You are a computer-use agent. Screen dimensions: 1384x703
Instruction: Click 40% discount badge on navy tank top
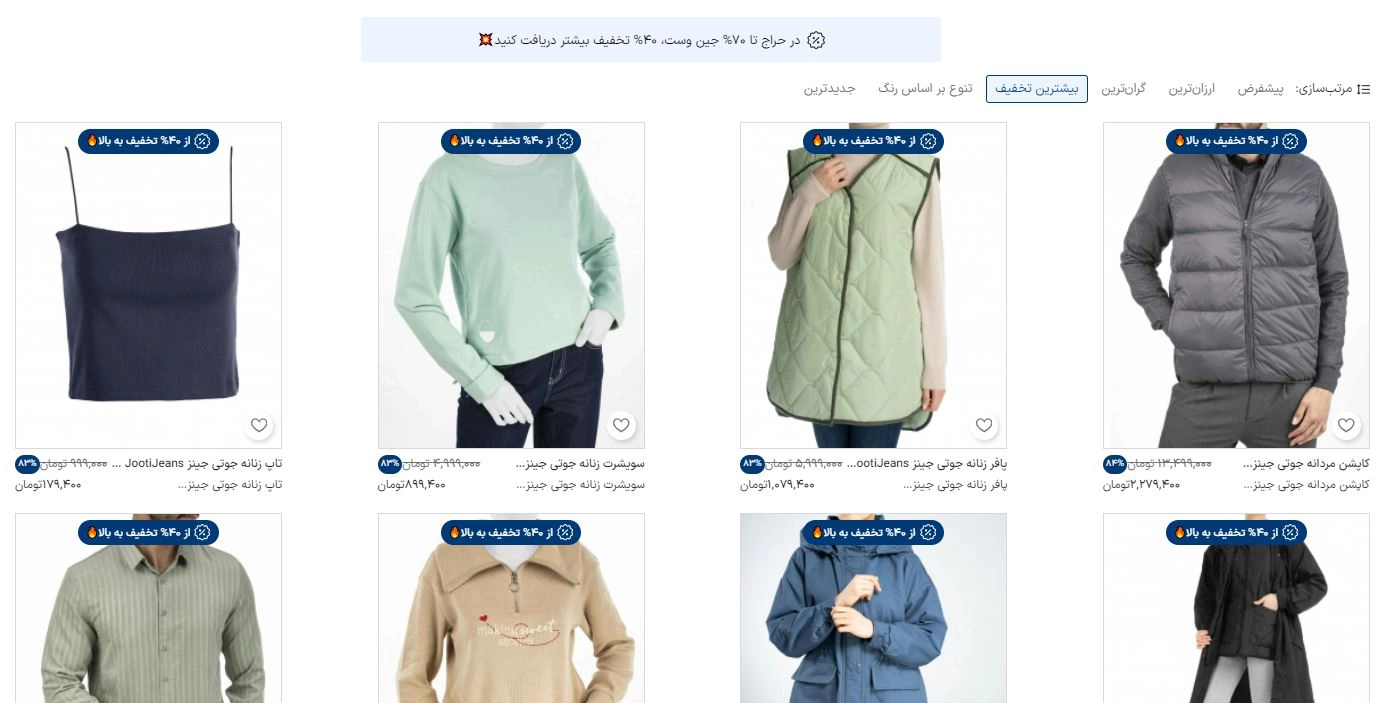coord(148,141)
